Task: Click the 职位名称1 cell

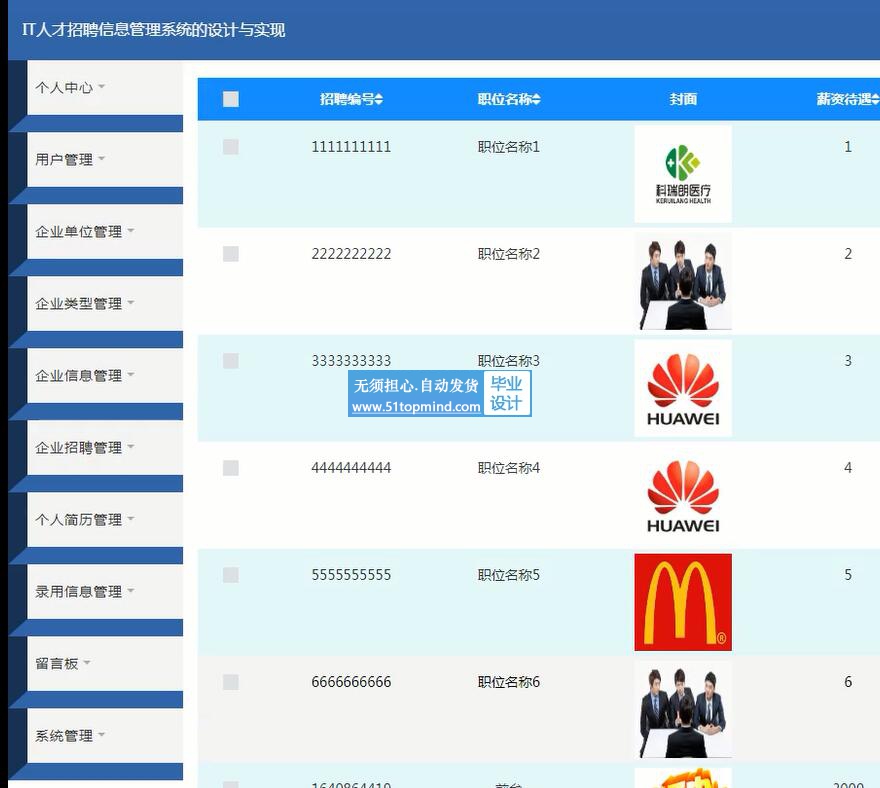Action: 508,147
